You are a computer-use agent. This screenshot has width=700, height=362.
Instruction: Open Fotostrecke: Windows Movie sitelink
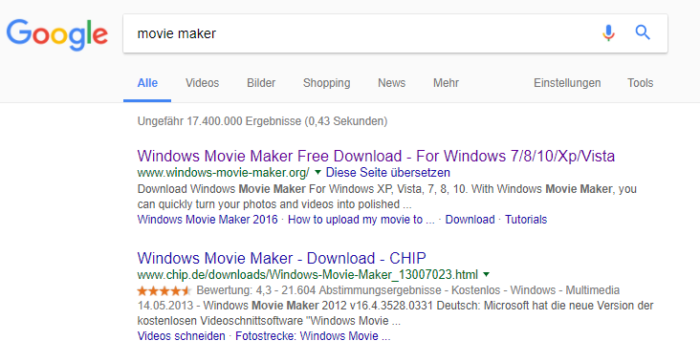click(313, 336)
